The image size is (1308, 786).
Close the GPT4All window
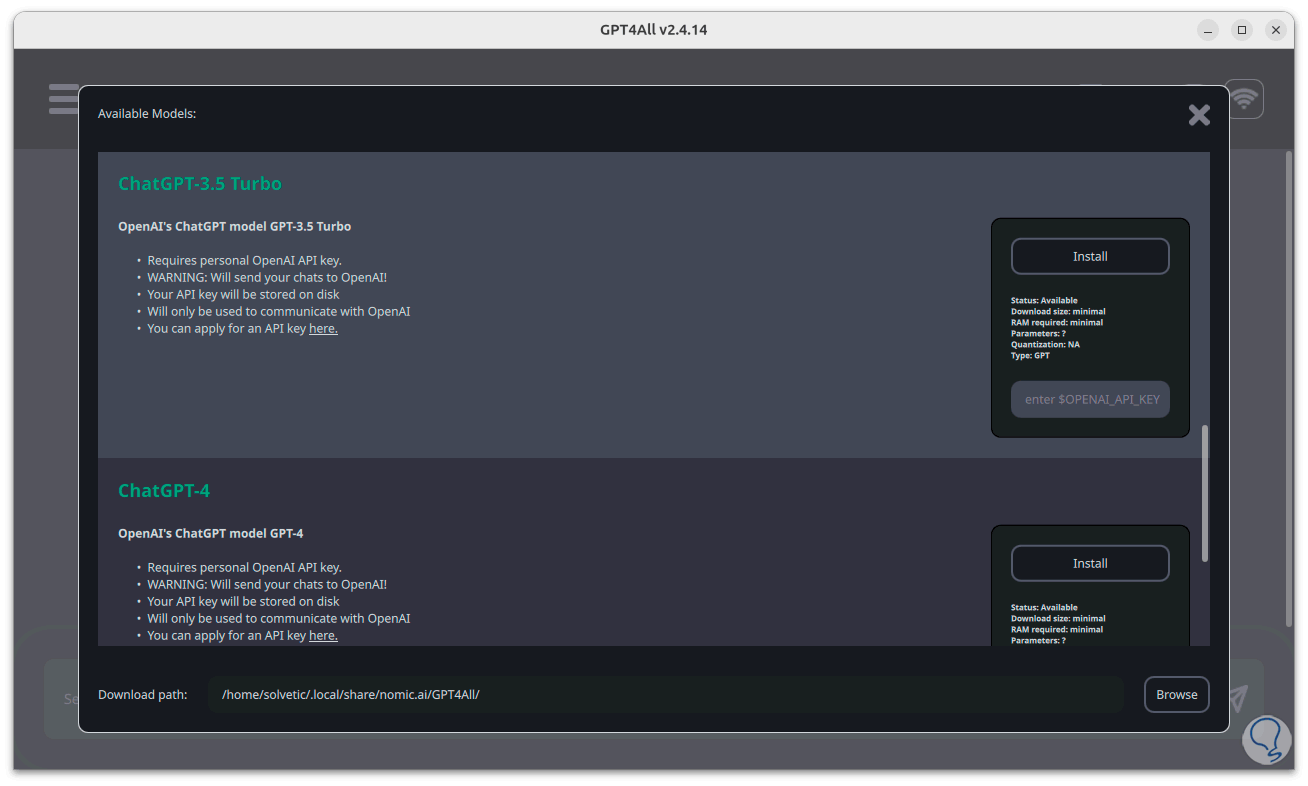pyautogui.click(x=1276, y=30)
